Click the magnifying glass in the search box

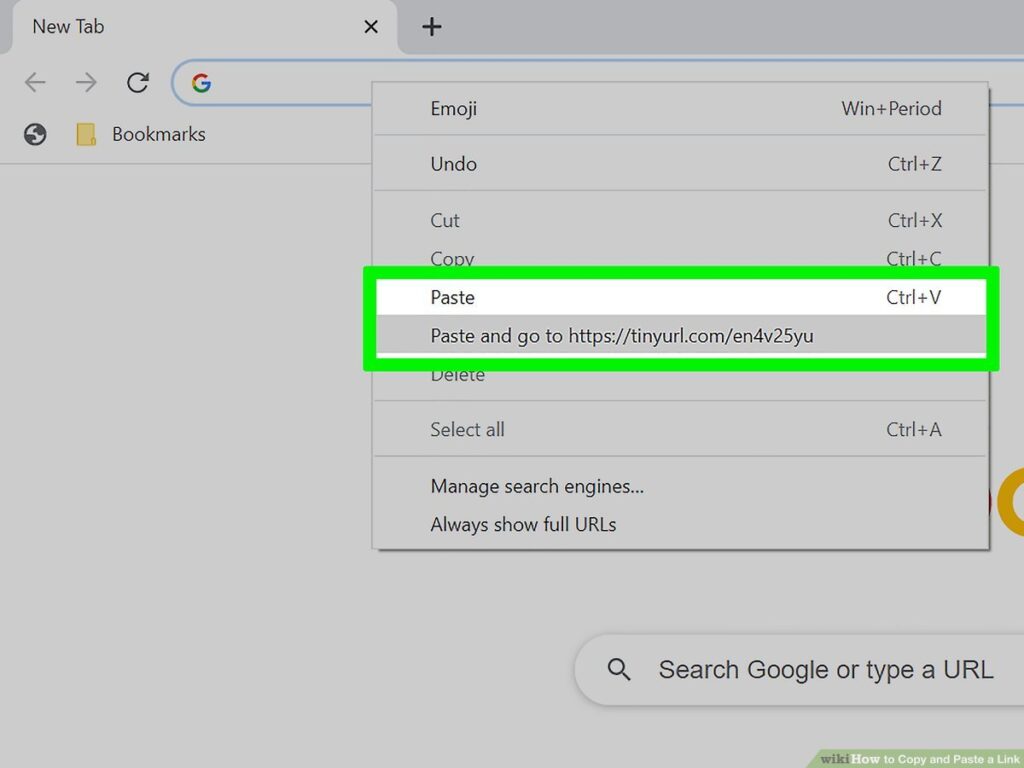click(x=620, y=669)
